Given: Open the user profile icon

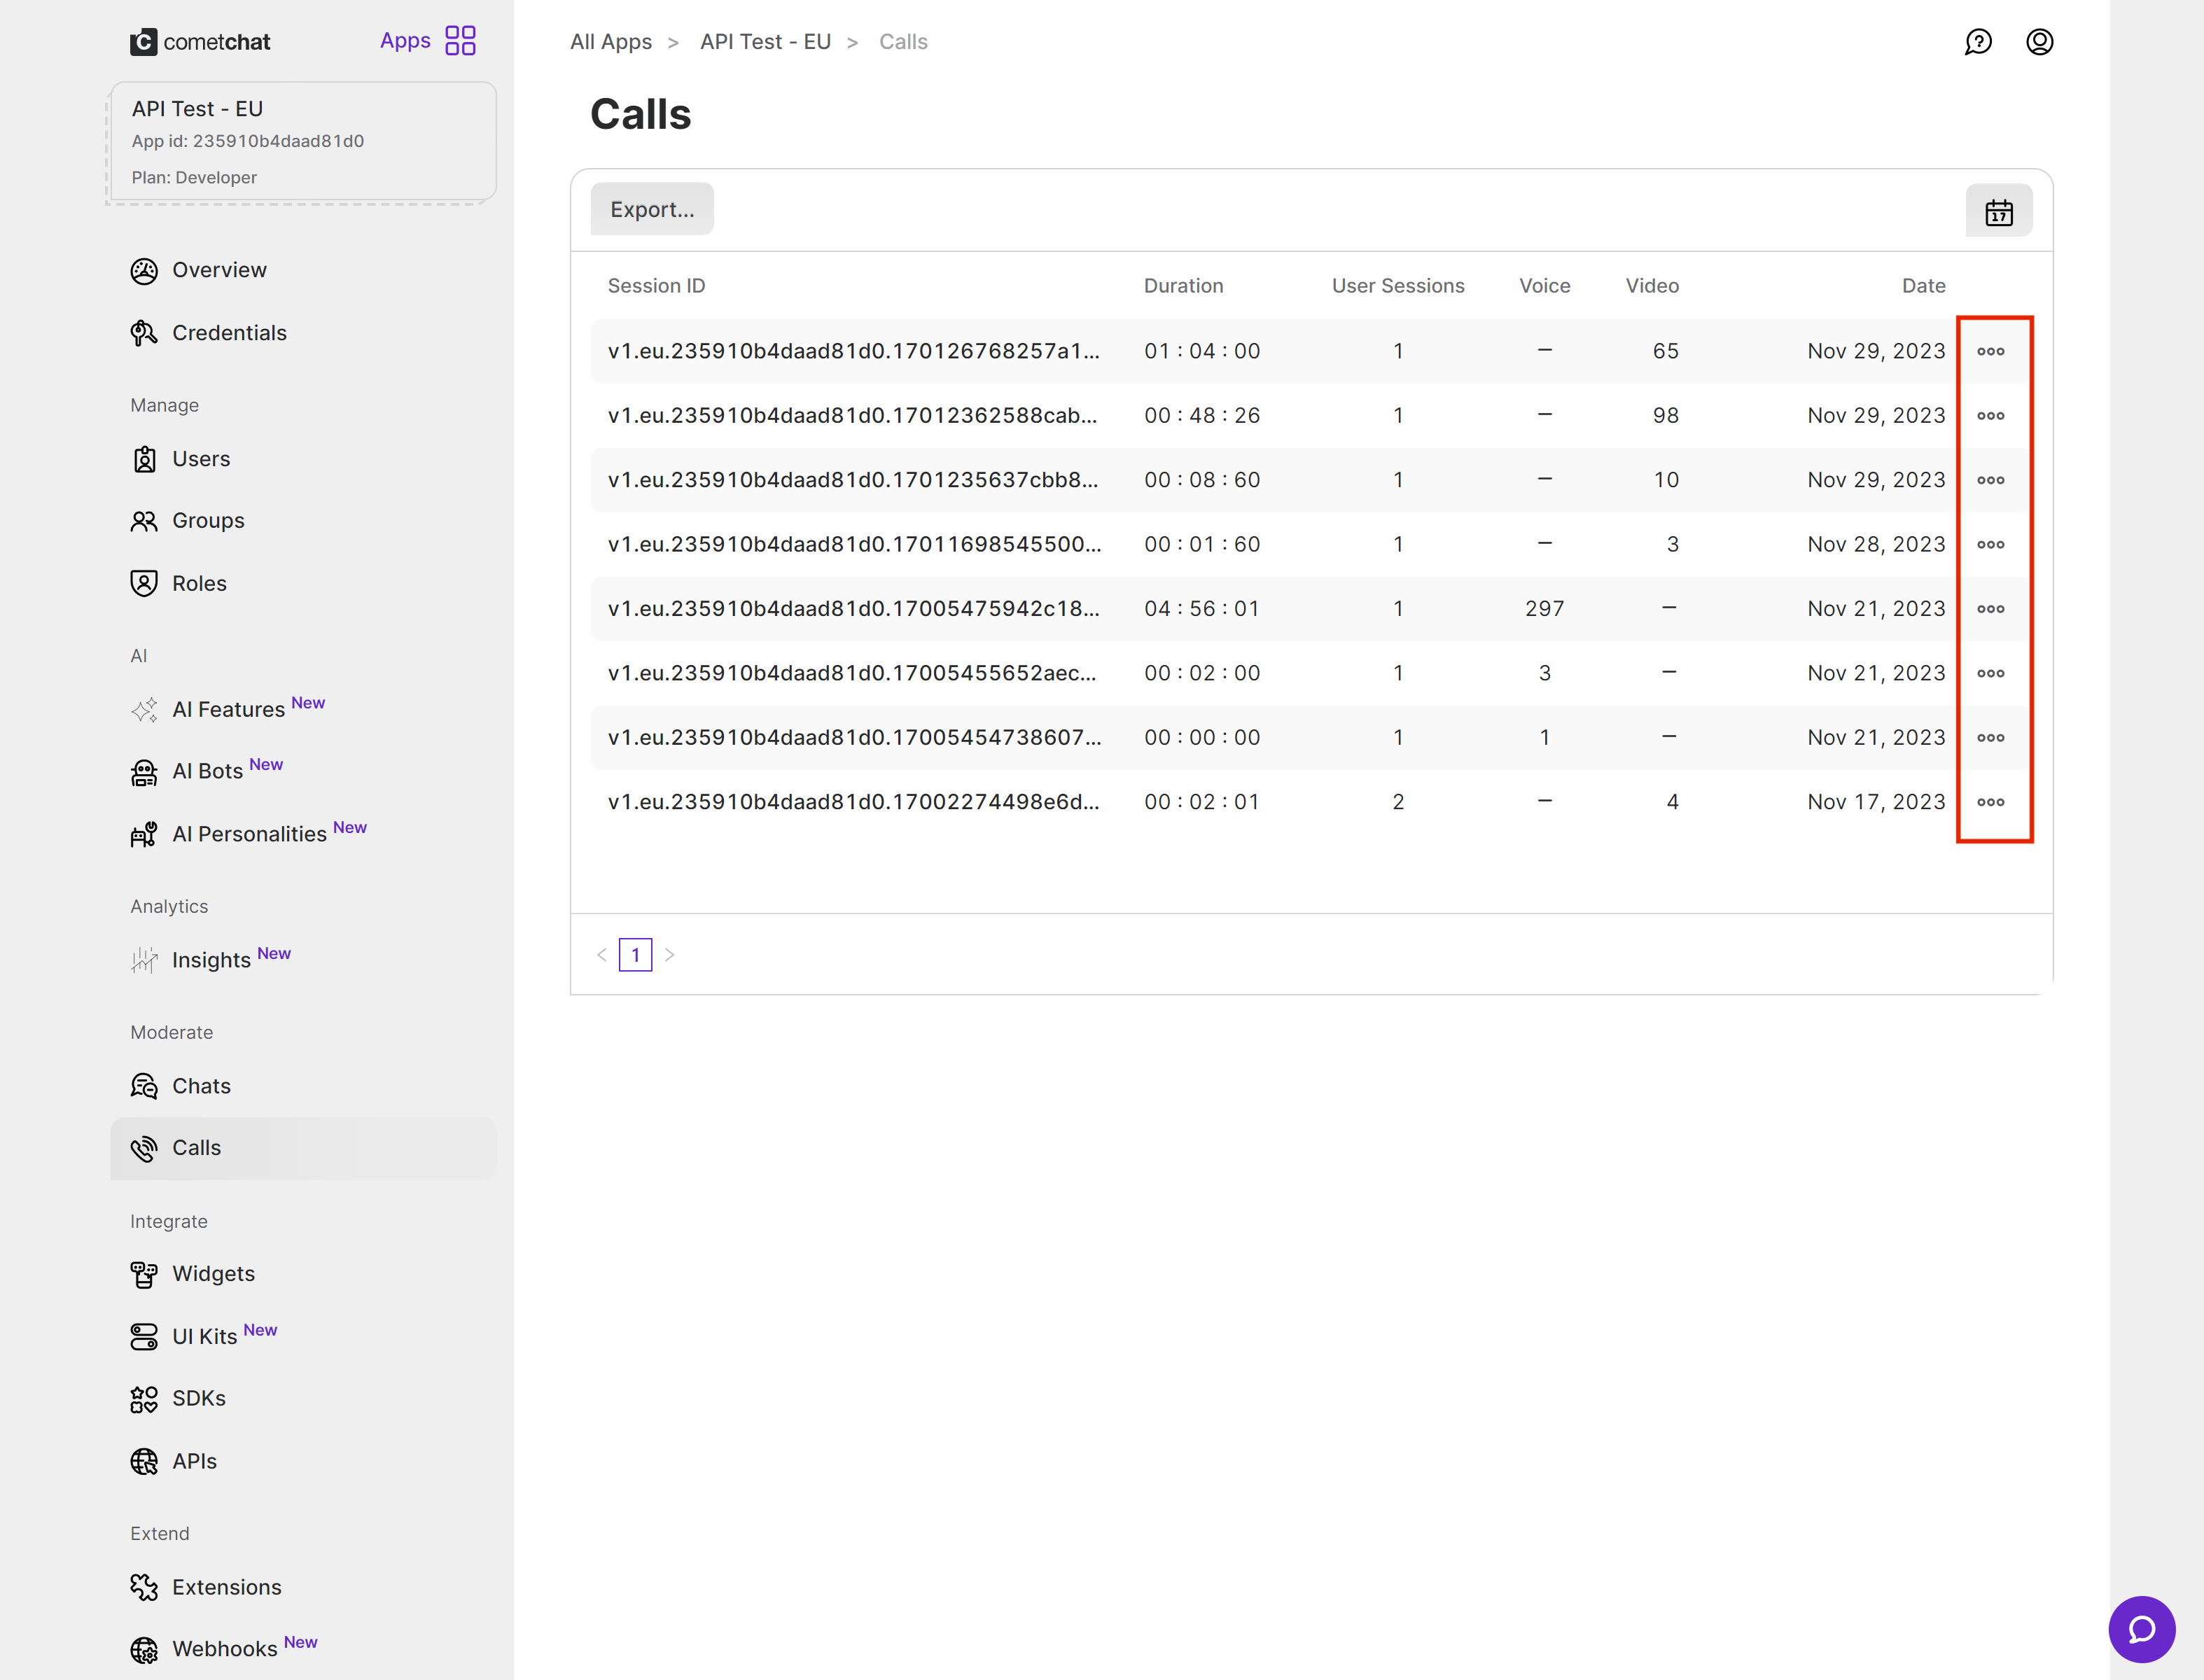Looking at the screenshot, I should (2039, 42).
